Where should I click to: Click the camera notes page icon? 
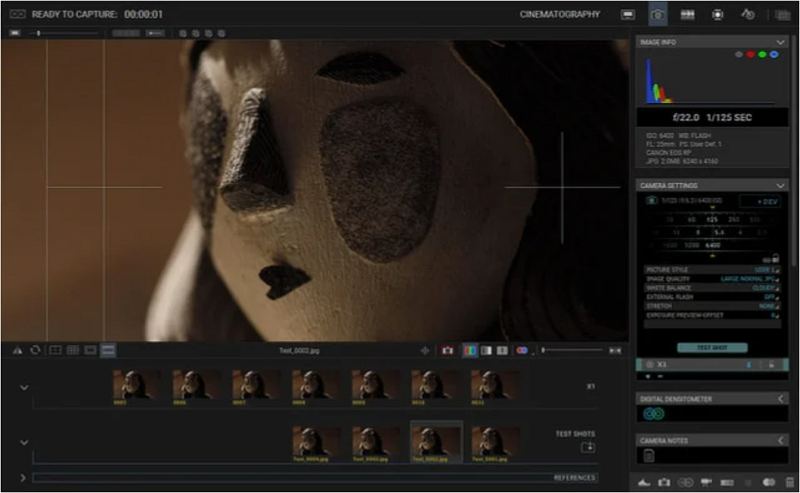click(x=648, y=455)
